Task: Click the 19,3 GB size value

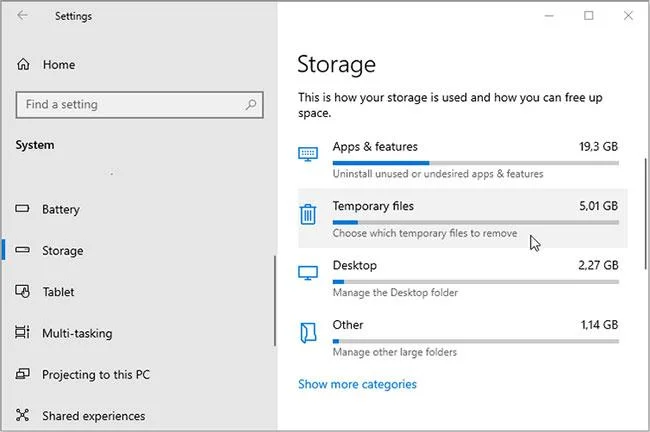Action: (598, 146)
